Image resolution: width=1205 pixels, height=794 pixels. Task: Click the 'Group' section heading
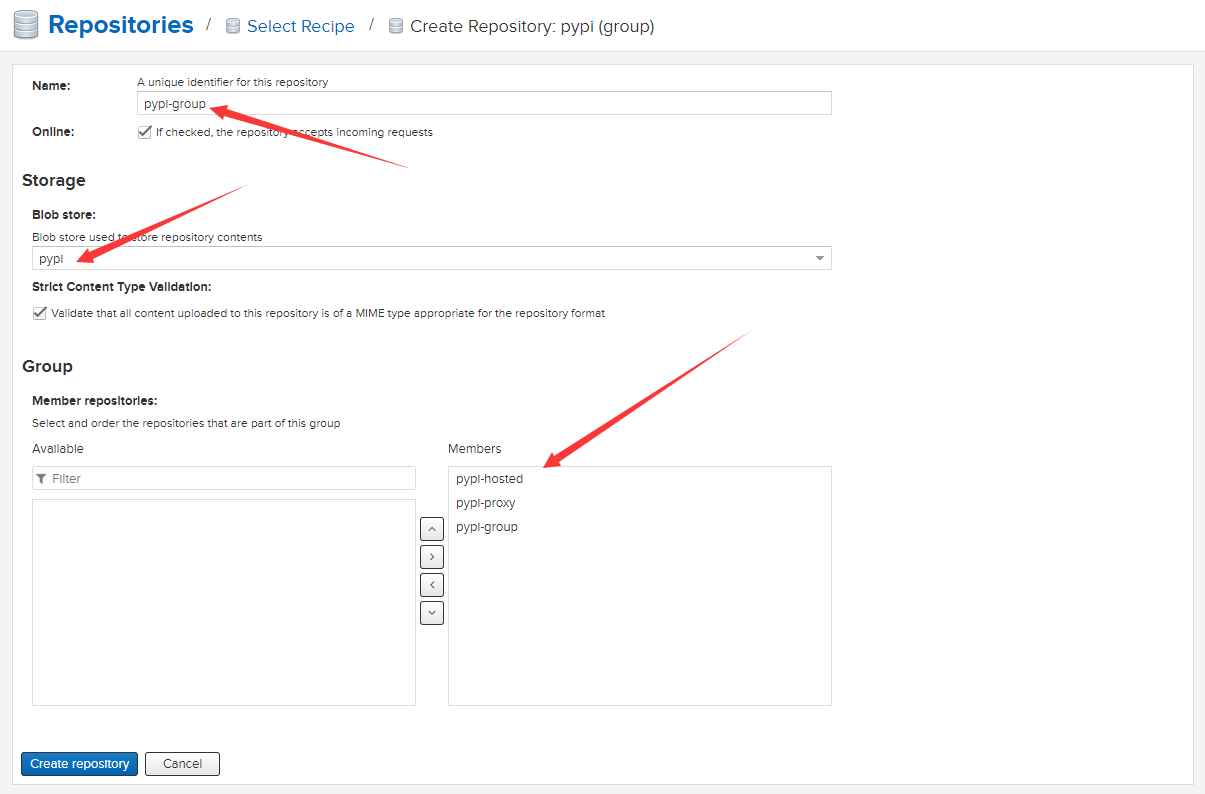point(47,366)
